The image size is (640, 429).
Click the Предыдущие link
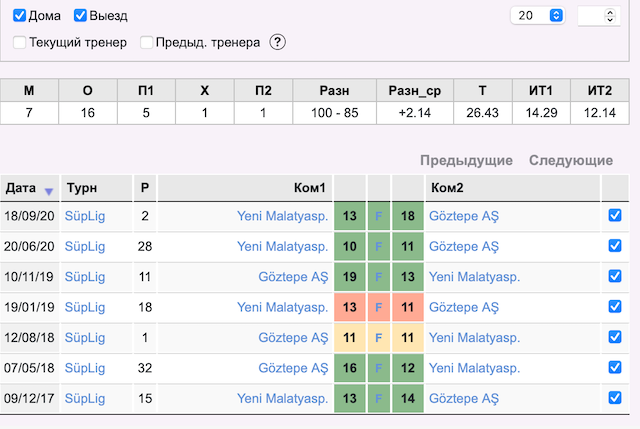466,160
